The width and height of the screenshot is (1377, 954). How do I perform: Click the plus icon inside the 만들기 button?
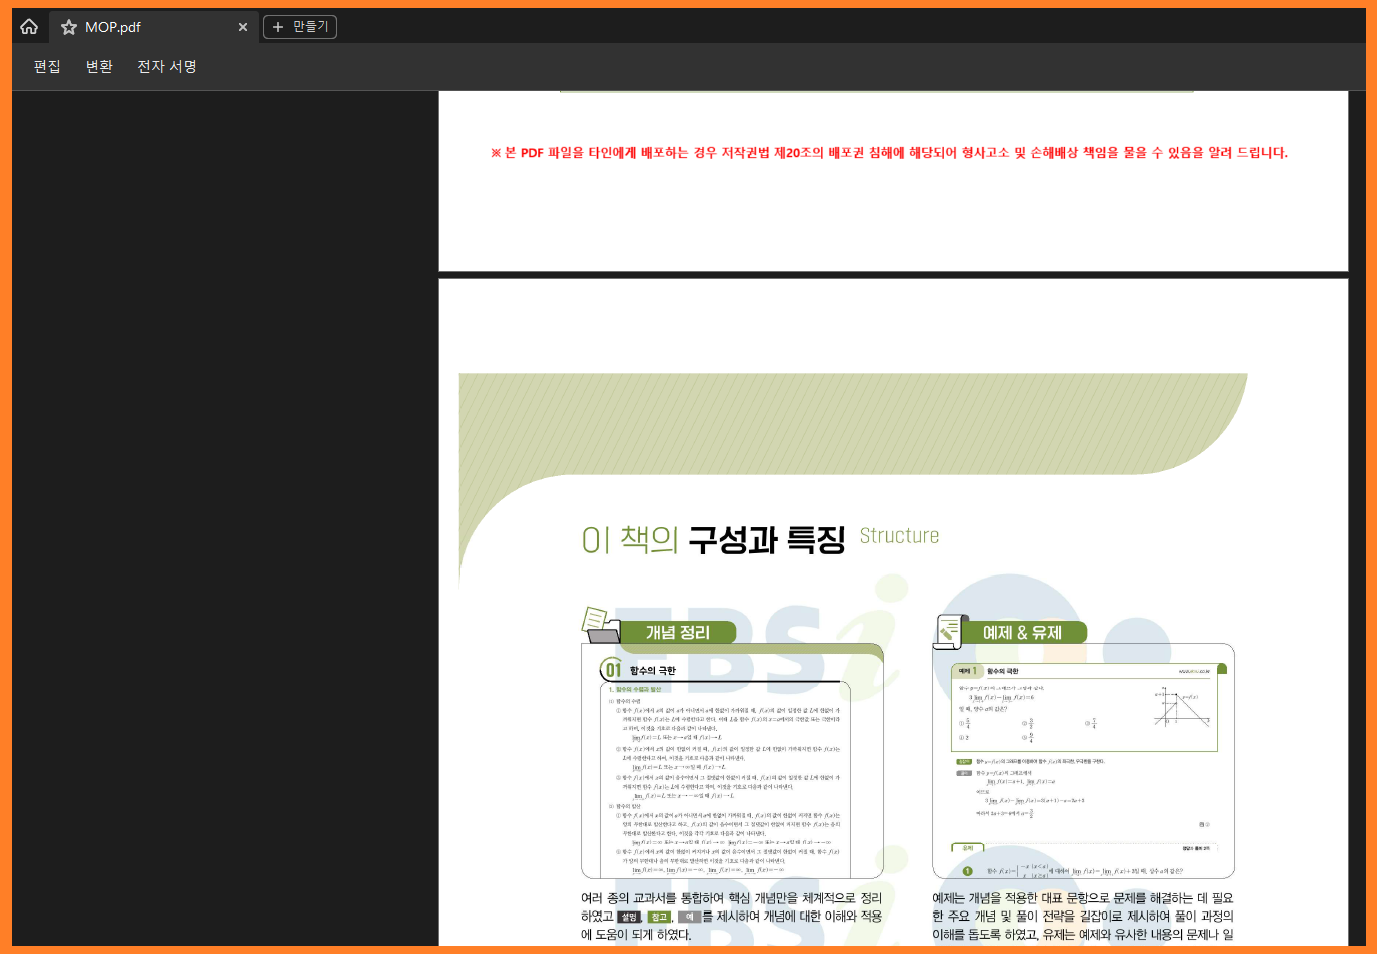278,26
